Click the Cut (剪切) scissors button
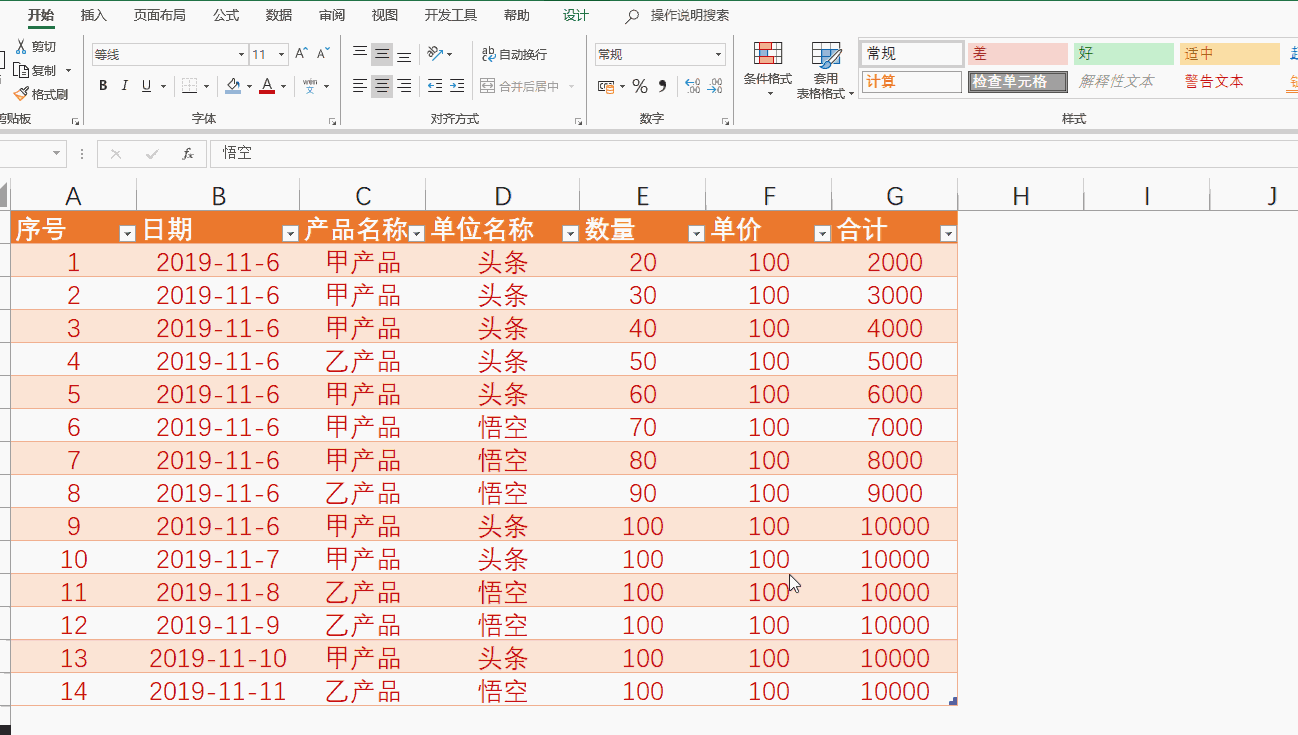 coord(35,47)
